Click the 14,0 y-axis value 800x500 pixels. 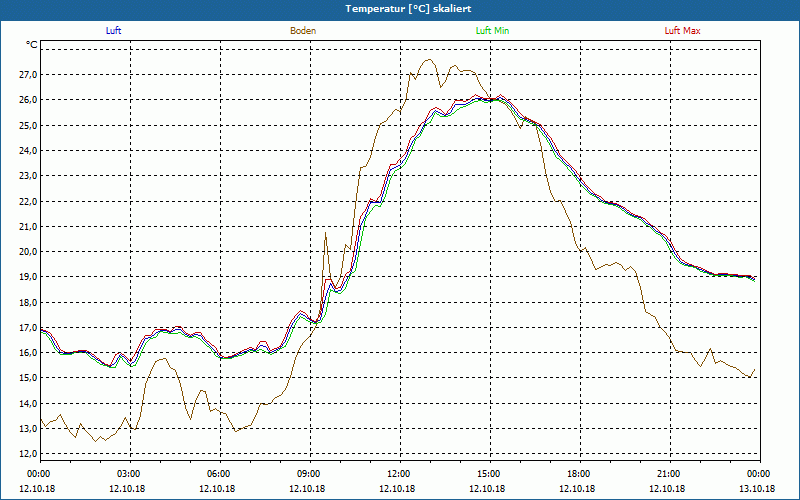pos(28,404)
